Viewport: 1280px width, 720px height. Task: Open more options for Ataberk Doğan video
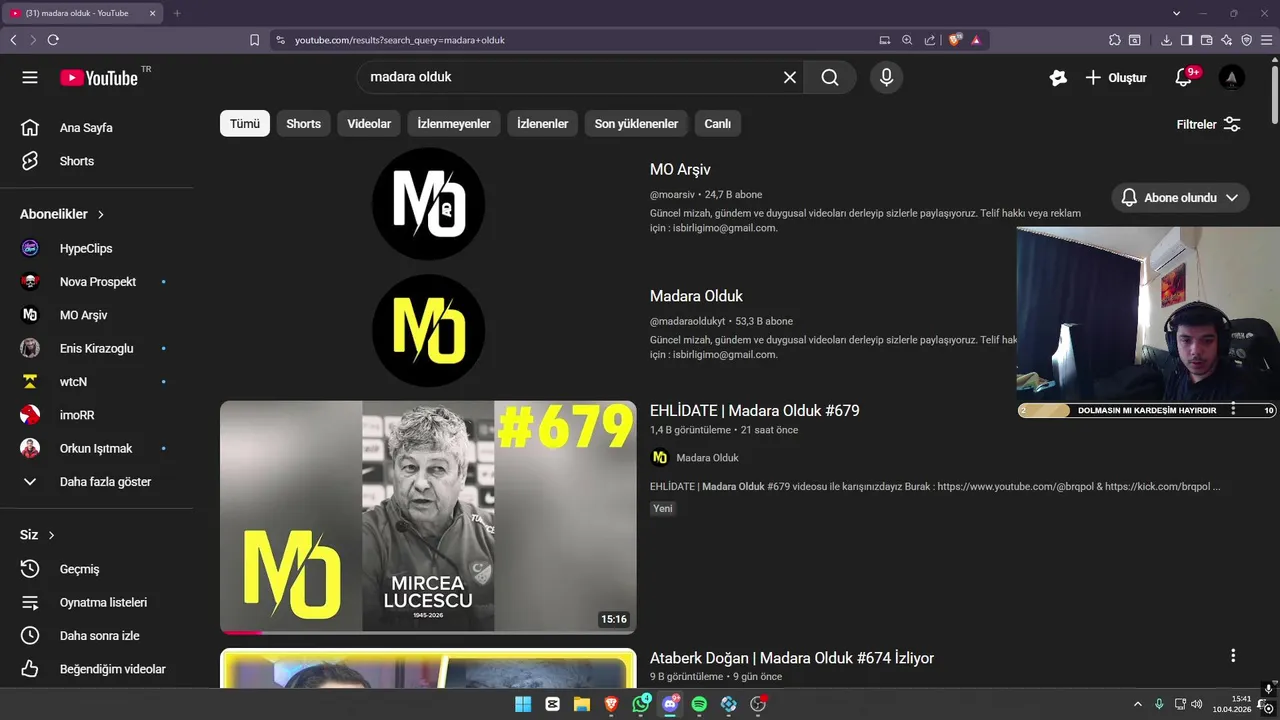pyautogui.click(x=1233, y=656)
